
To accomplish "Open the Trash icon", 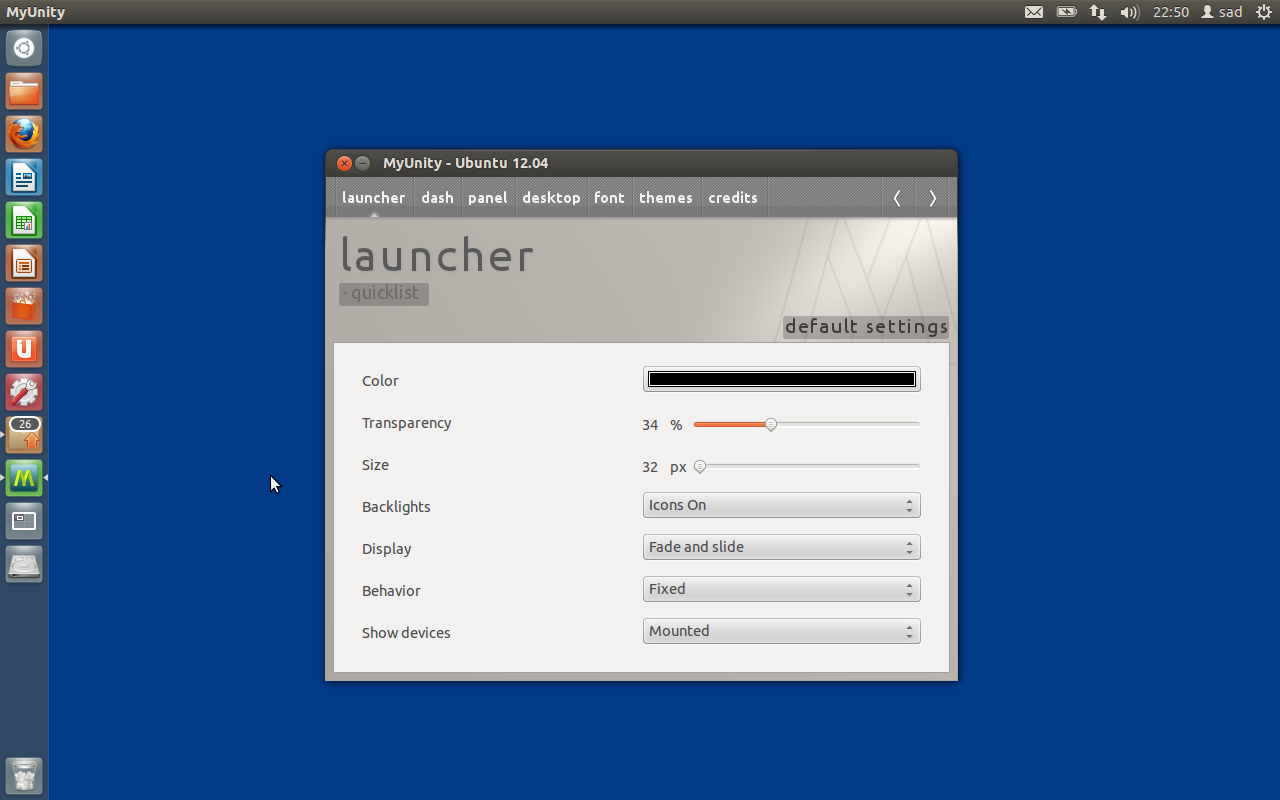I will click(x=24, y=776).
